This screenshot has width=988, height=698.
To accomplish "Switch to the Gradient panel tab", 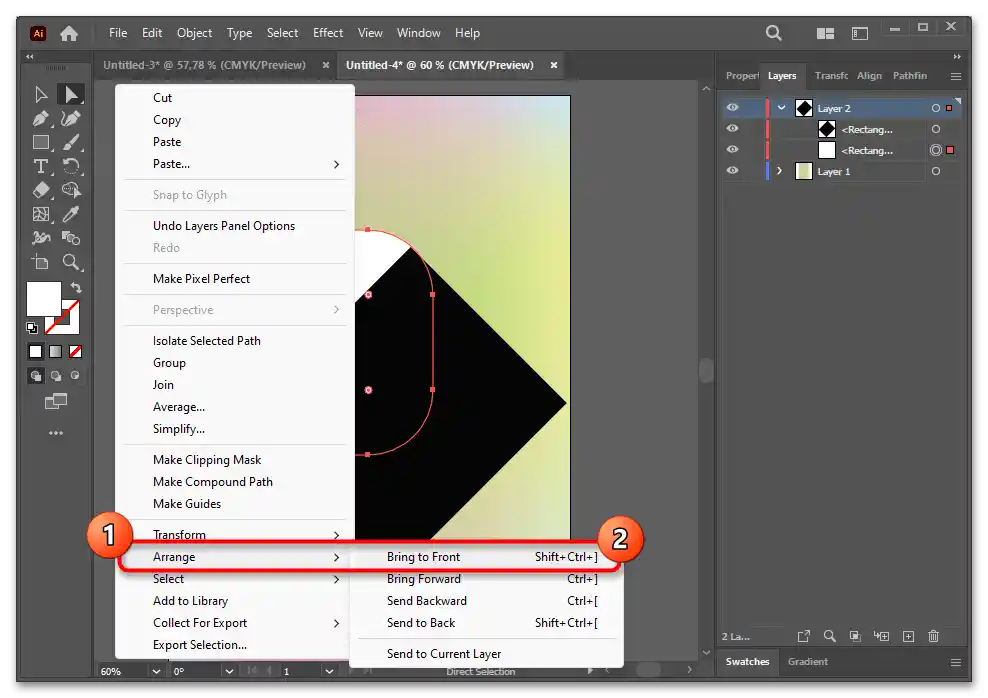I will pyautogui.click(x=807, y=661).
